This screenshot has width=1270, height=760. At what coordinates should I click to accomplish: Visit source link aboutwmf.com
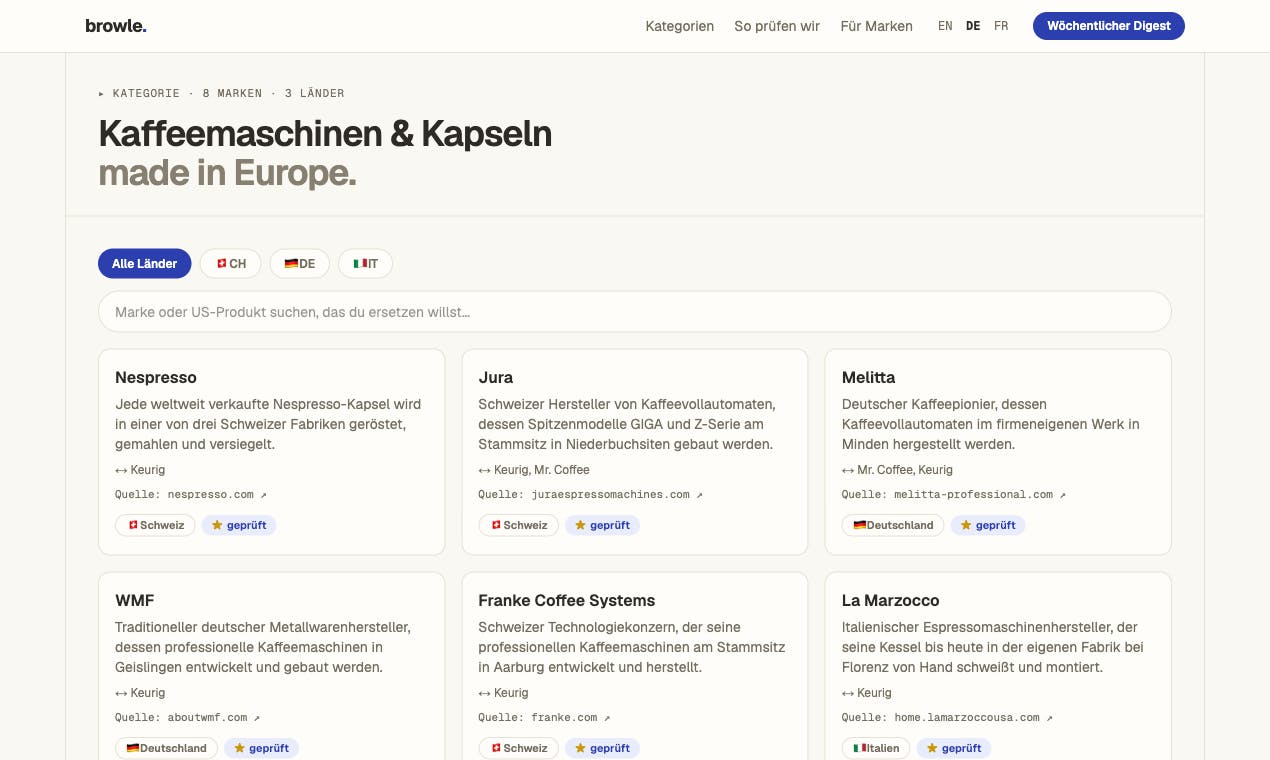tap(207, 717)
